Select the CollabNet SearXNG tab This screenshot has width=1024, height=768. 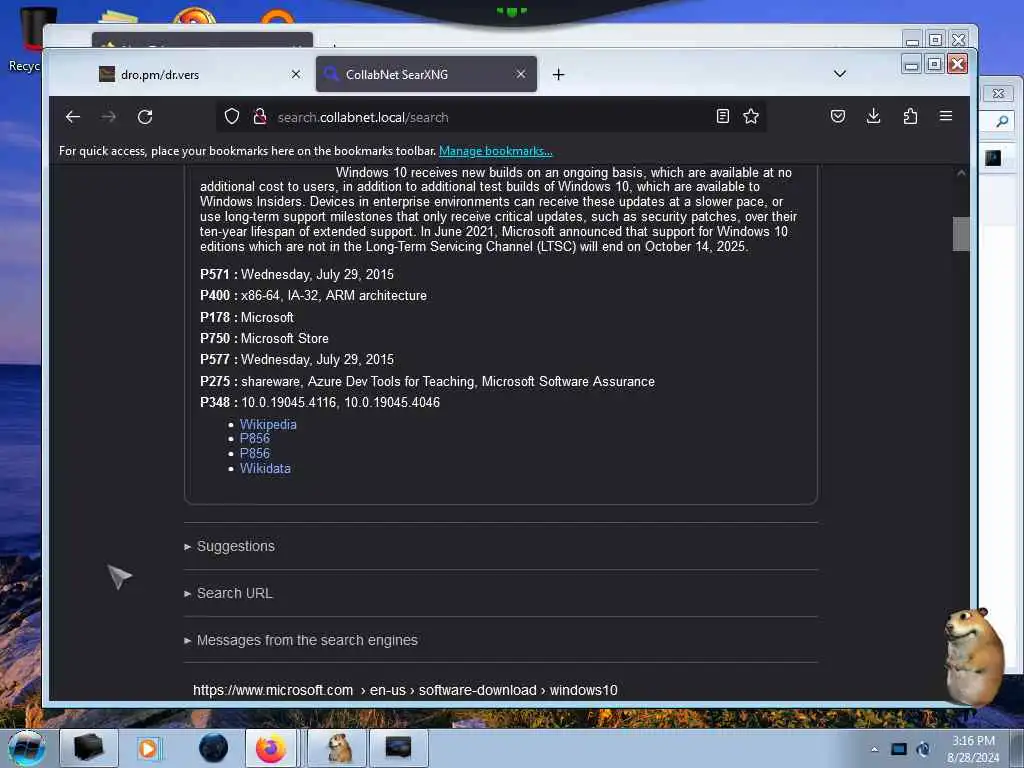[x=426, y=74]
